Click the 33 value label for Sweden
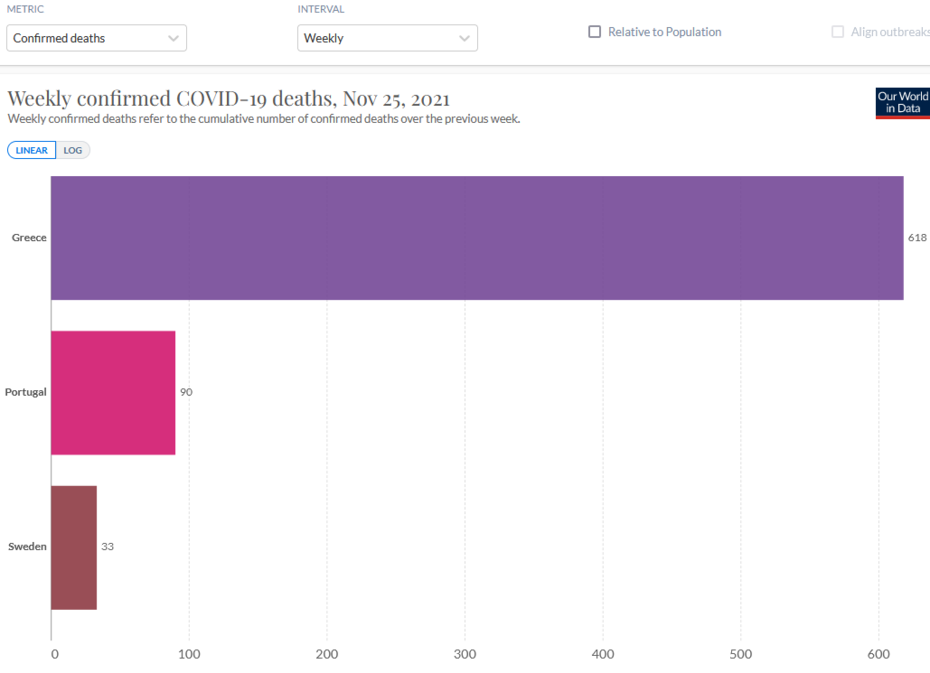The height and width of the screenshot is (673, 930). click(107, 547)
